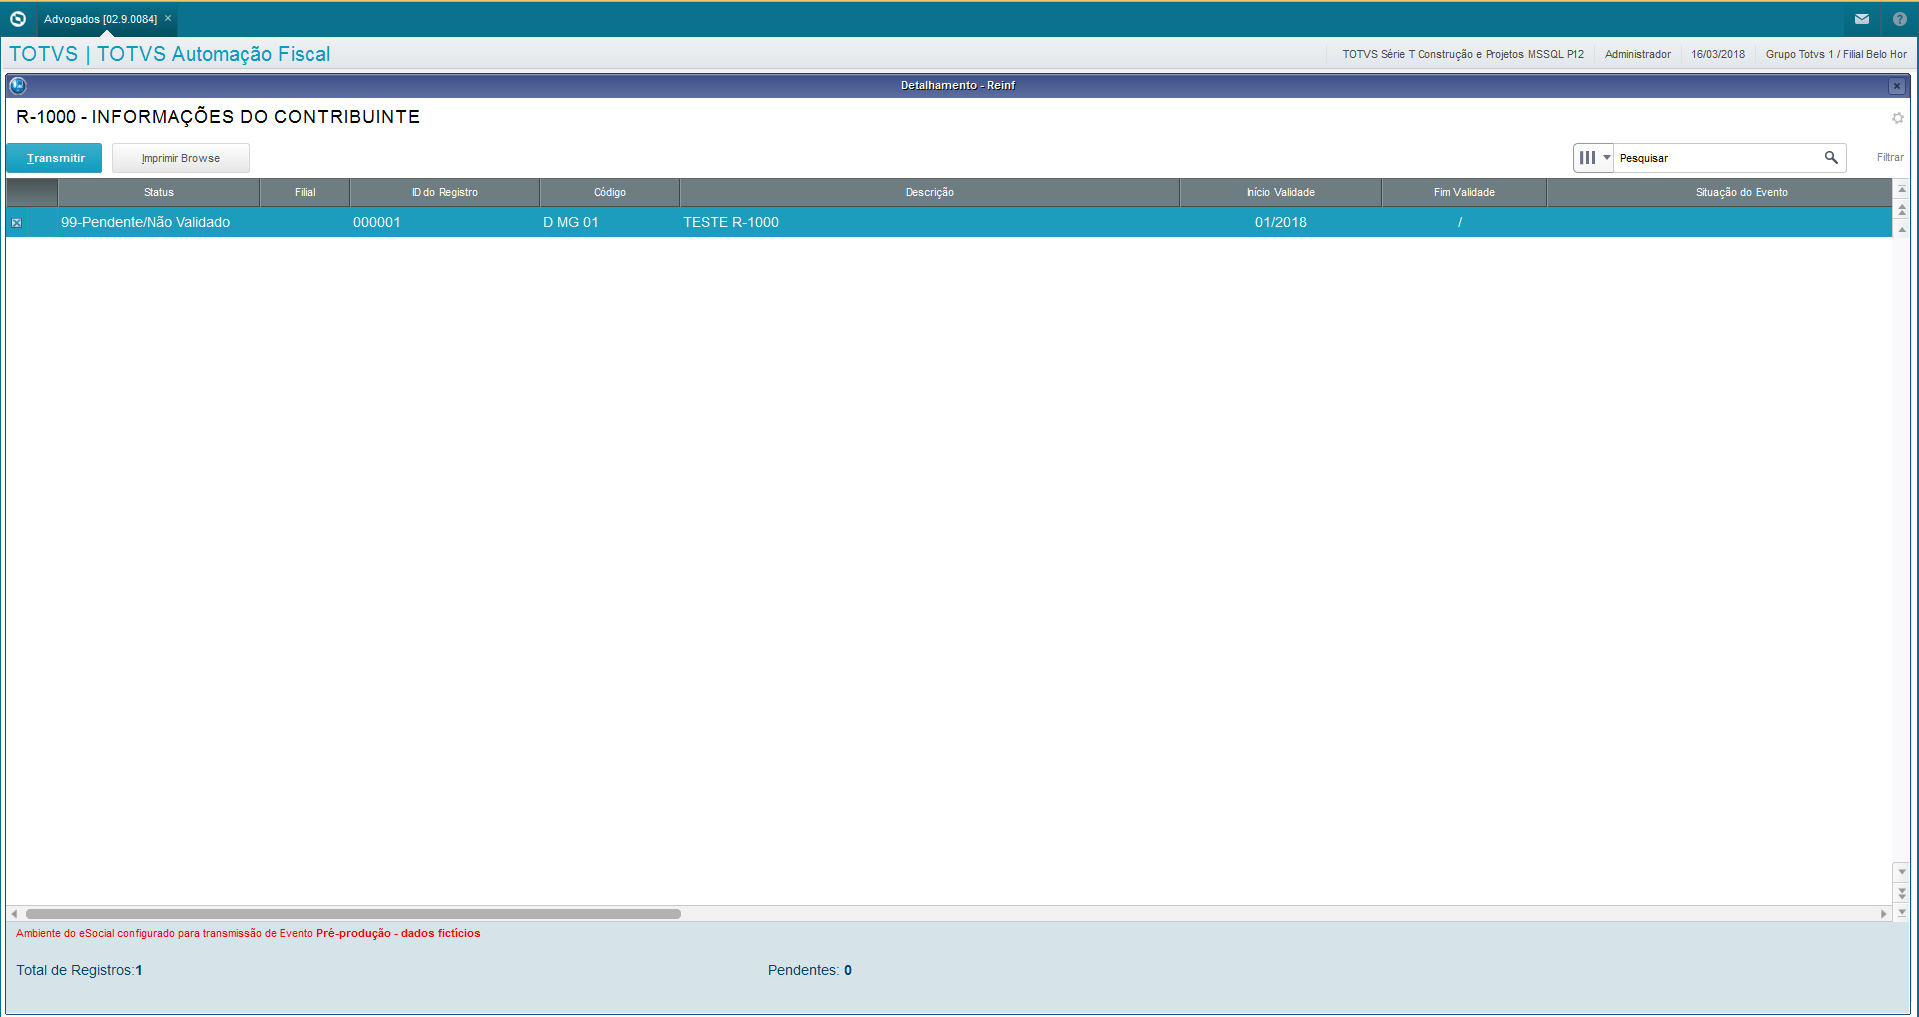This screenshot has height=1017, width=1919.
Task: Click the double down arrow to page down
Action: (1902, 893)
